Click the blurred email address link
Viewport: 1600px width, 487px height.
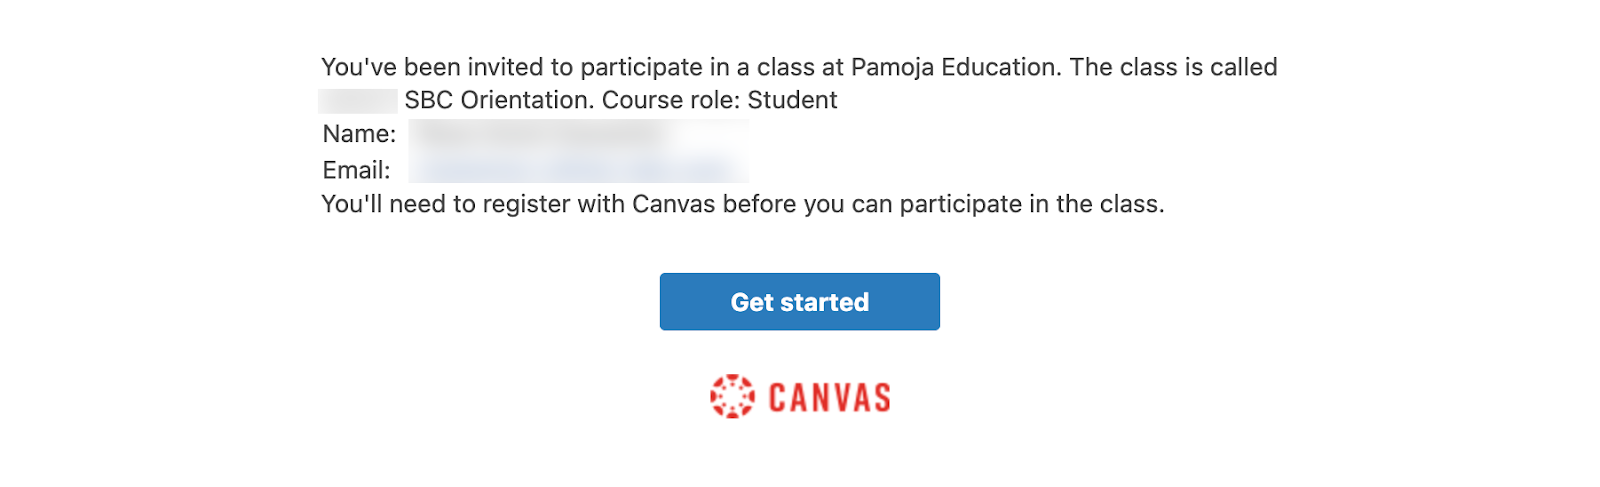pyautogui.click(x=577, y=169)
